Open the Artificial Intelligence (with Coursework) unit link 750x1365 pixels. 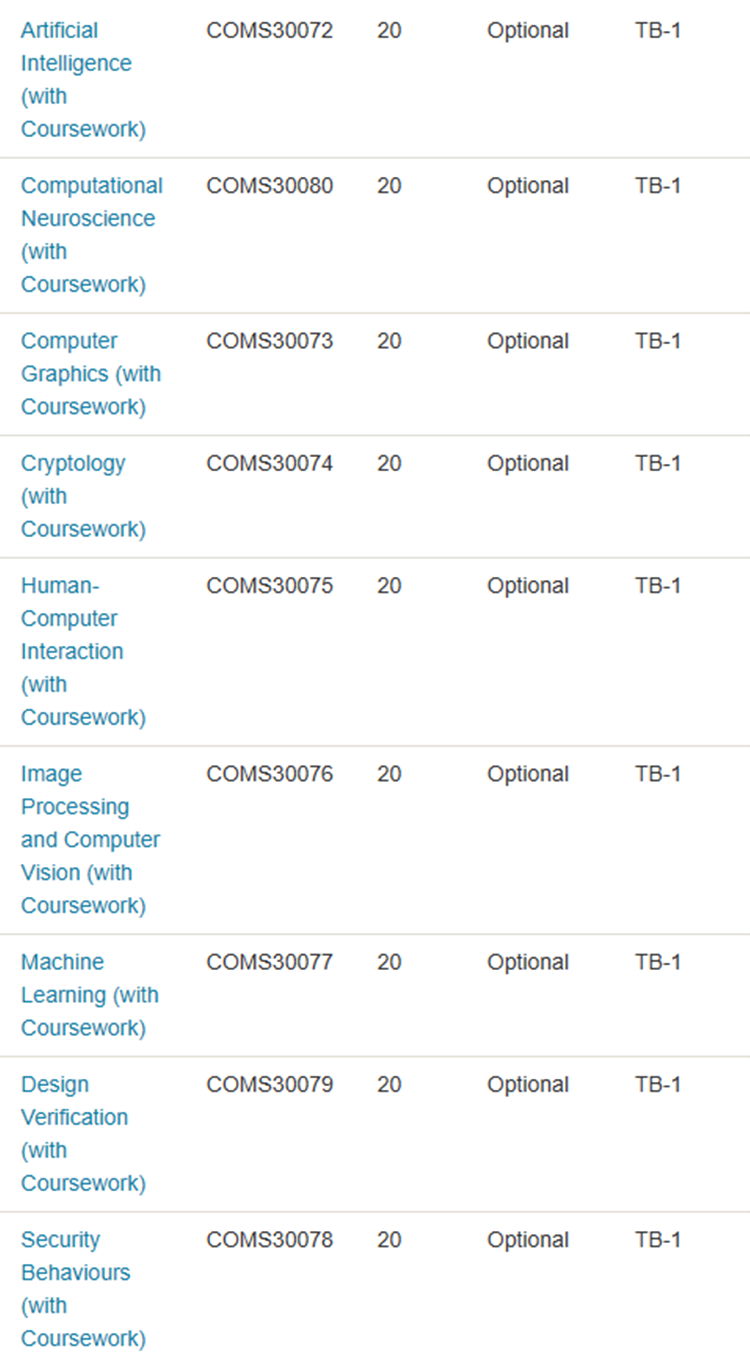point(84,80)
